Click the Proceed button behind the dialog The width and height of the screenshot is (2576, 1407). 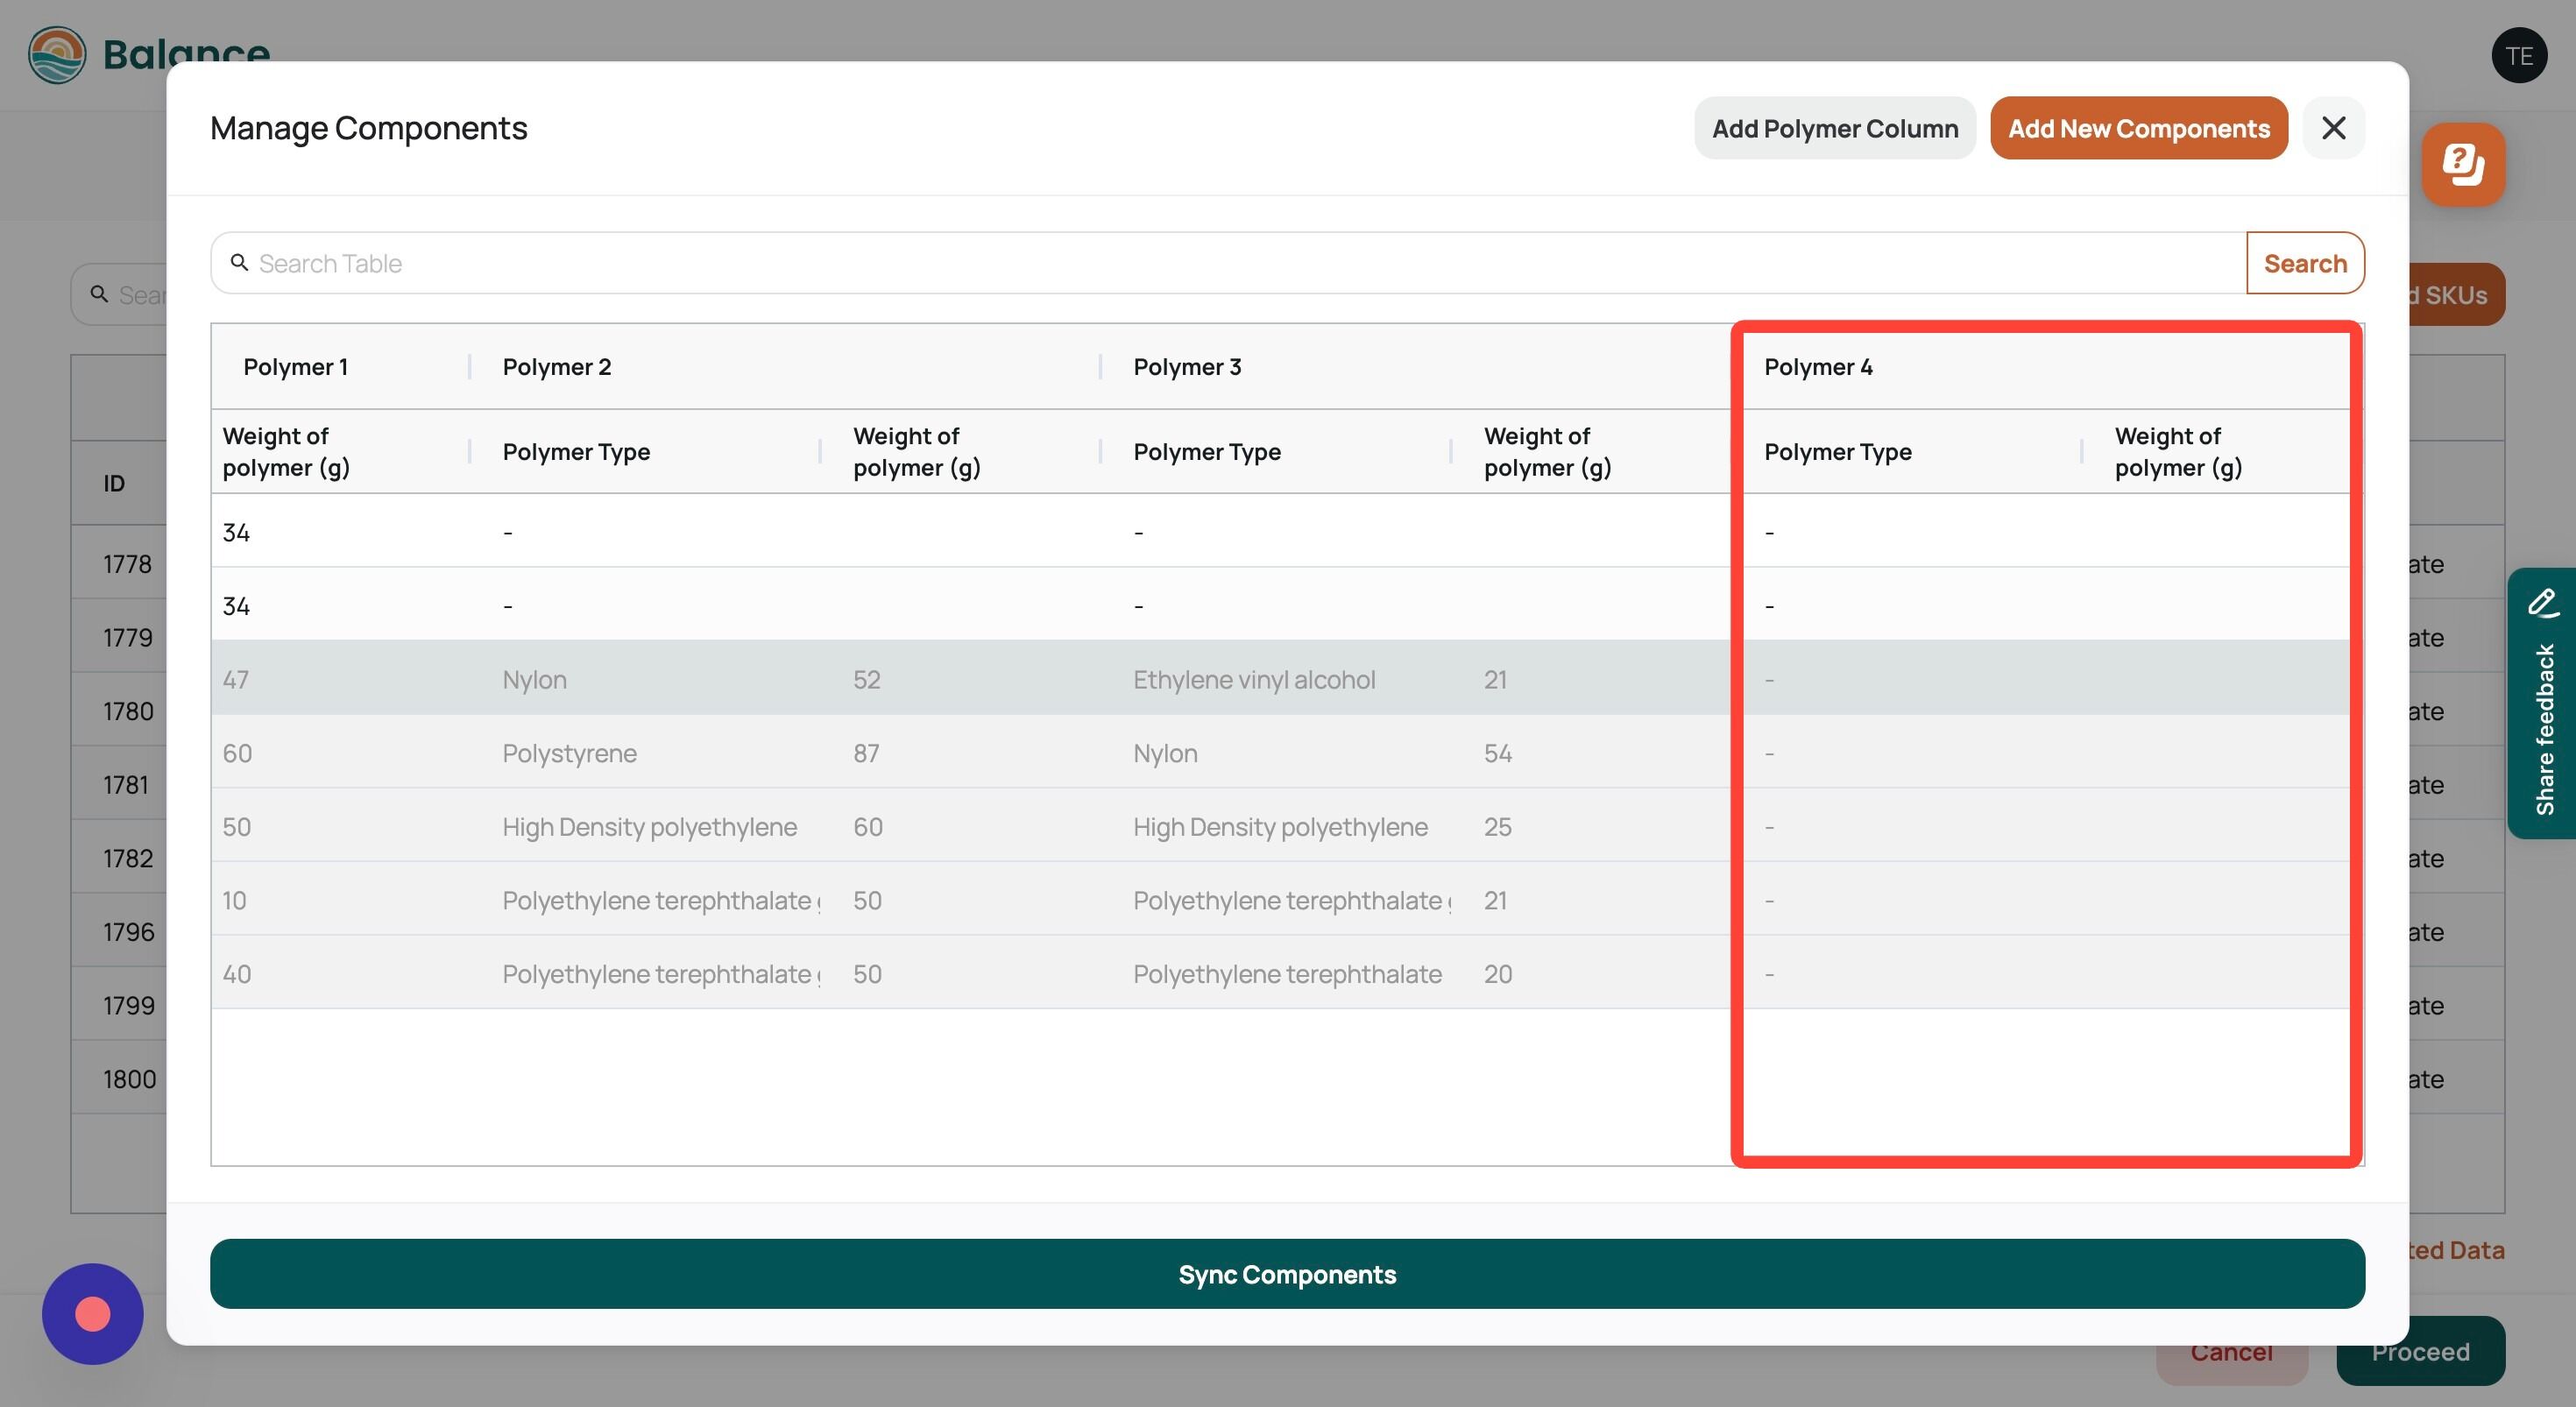point(2420,1351)
